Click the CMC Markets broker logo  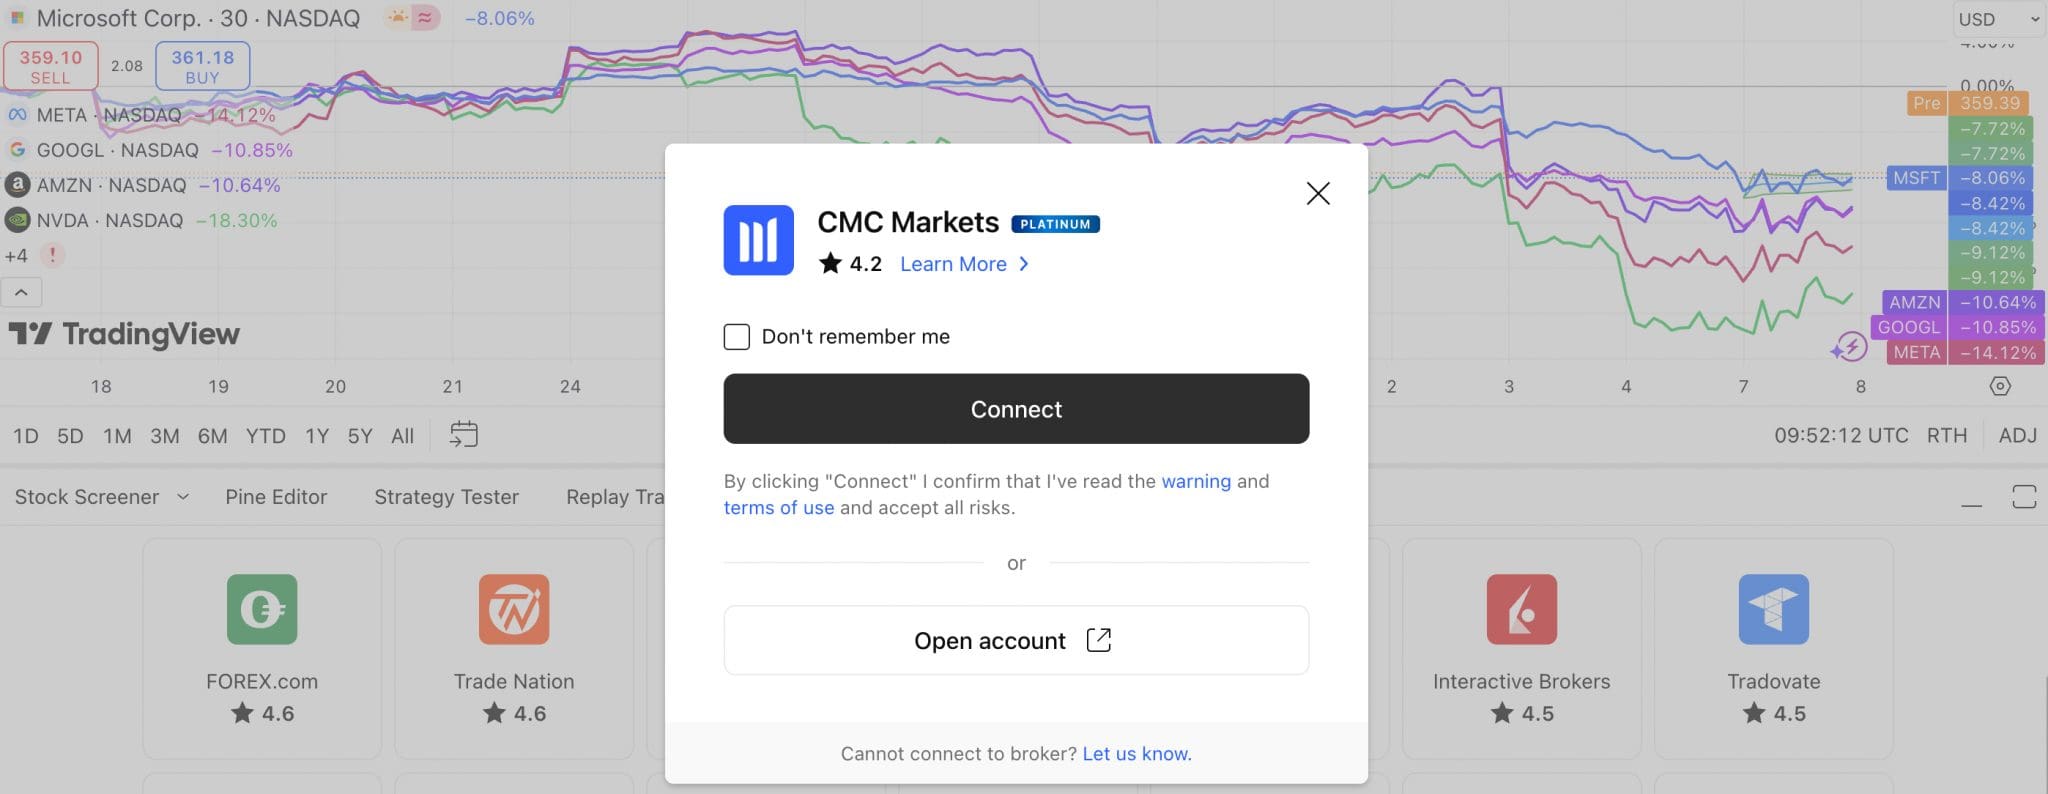click(x=758, y=240)
